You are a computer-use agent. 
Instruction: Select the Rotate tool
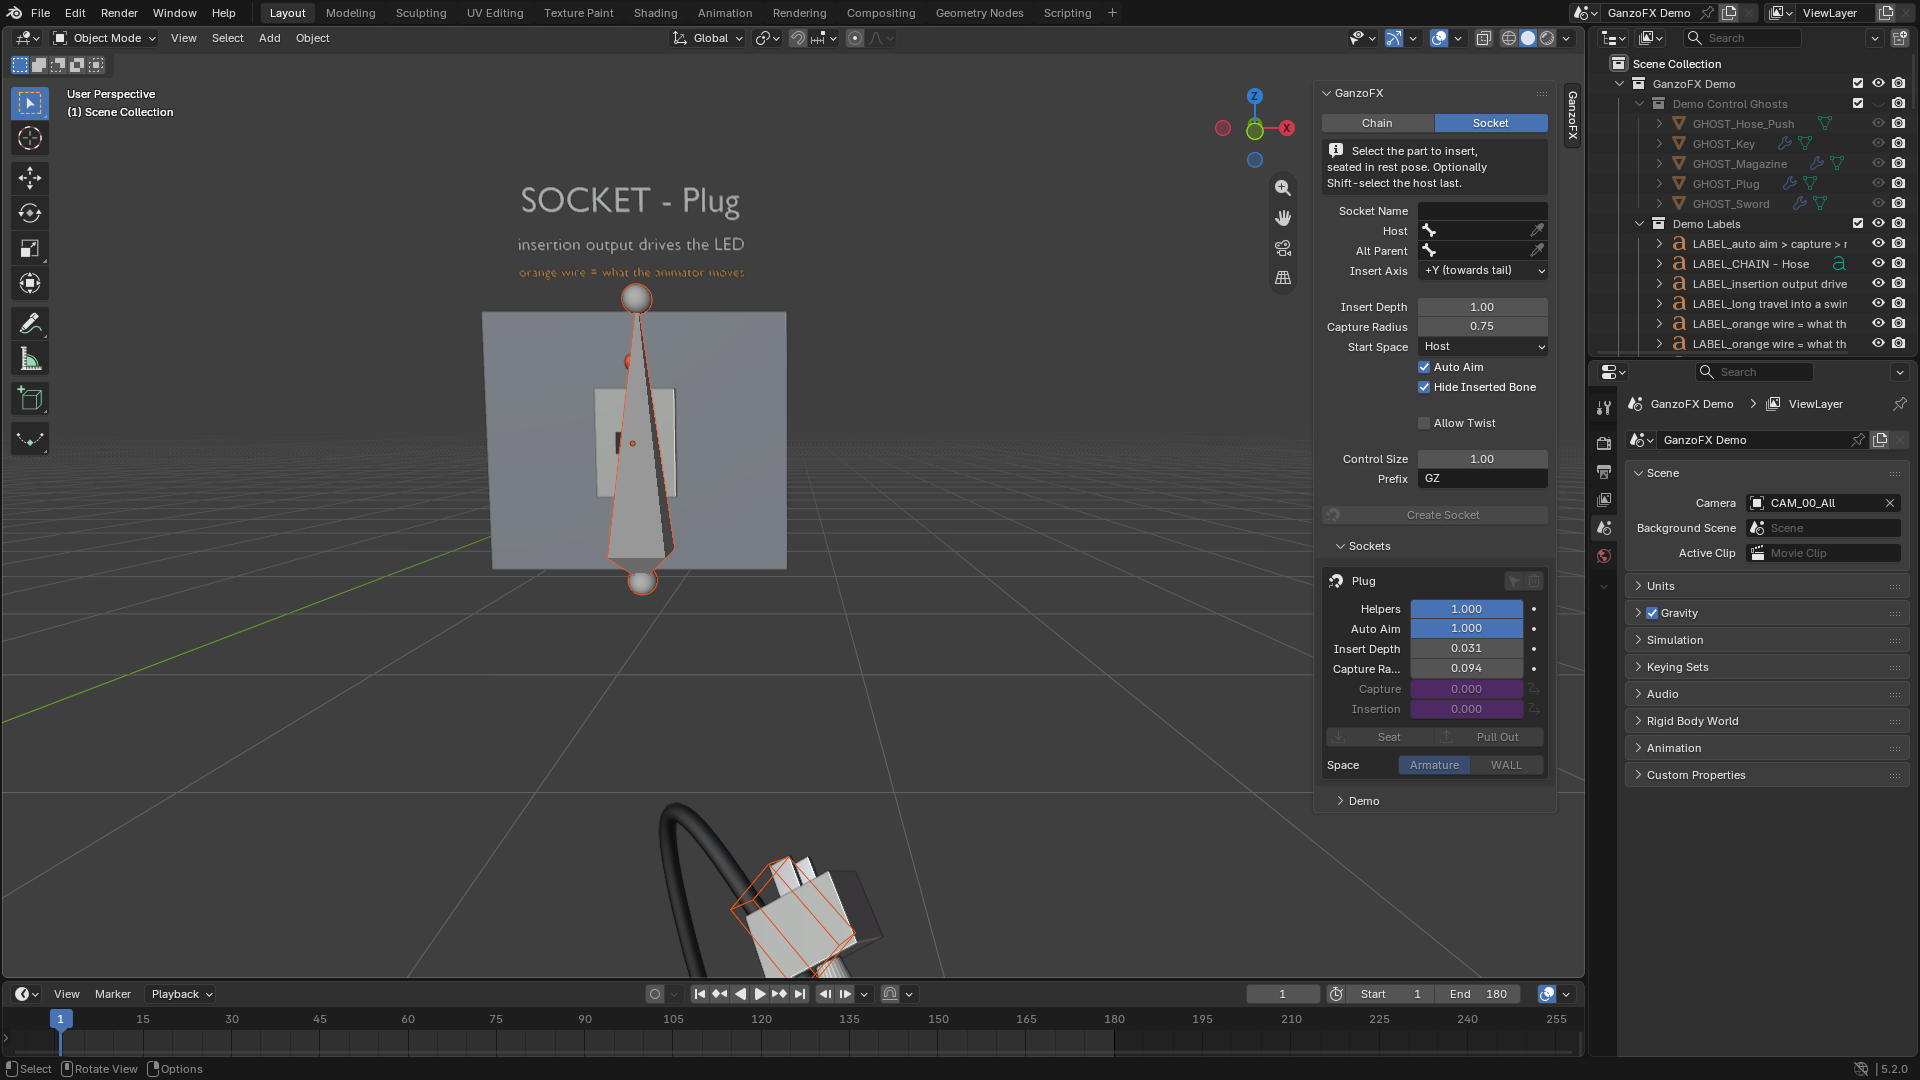pyautogui.click(x=30, y=213)
